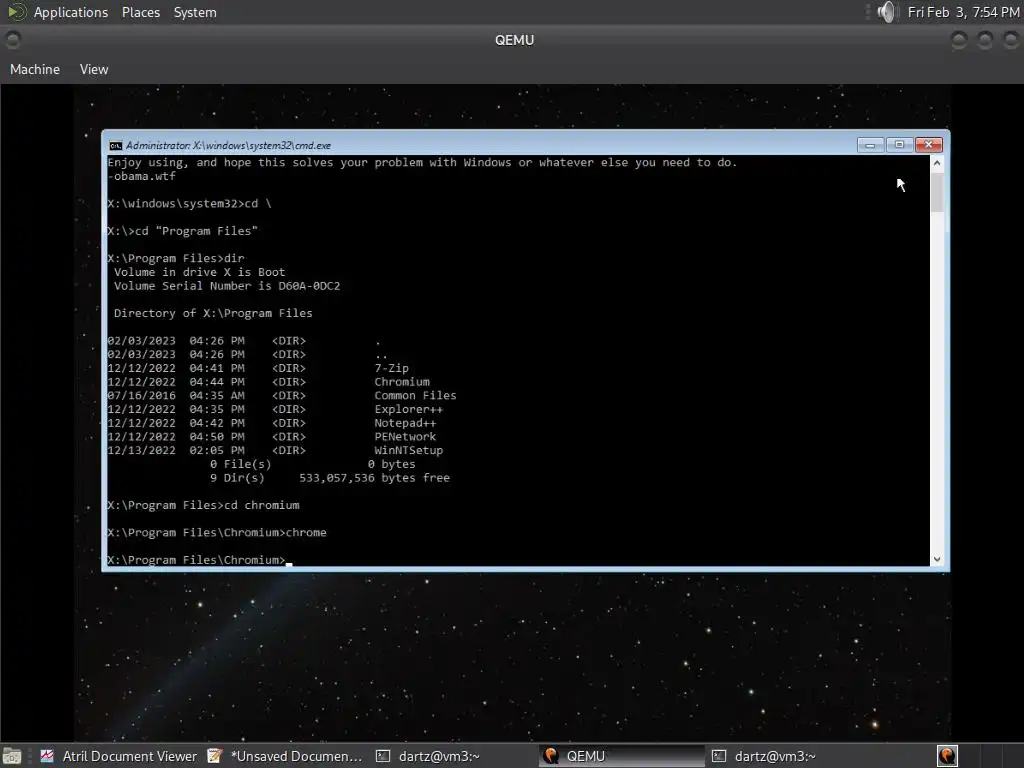The height and width of the screenshot is (768, 1024).
Task: Click the show desktop icon in taskbar
Action: pyautogui.click(x=12, y=756)
